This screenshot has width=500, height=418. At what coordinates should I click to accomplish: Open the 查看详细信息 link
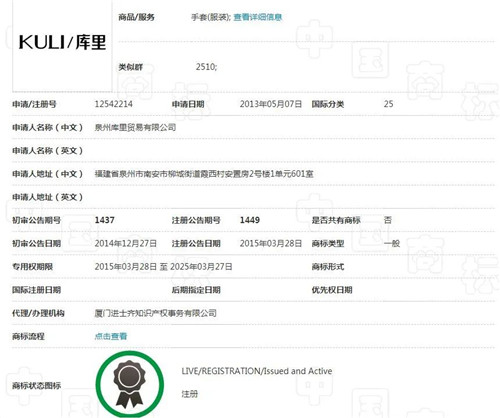pyautogui.click(x=258, y=17)
